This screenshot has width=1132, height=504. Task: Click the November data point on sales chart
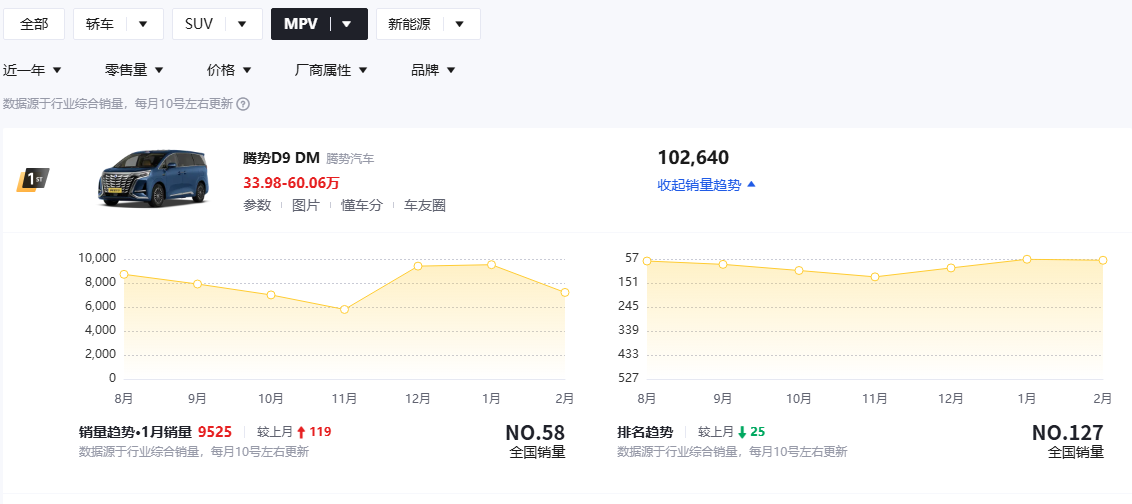click(x=344, y=309)
